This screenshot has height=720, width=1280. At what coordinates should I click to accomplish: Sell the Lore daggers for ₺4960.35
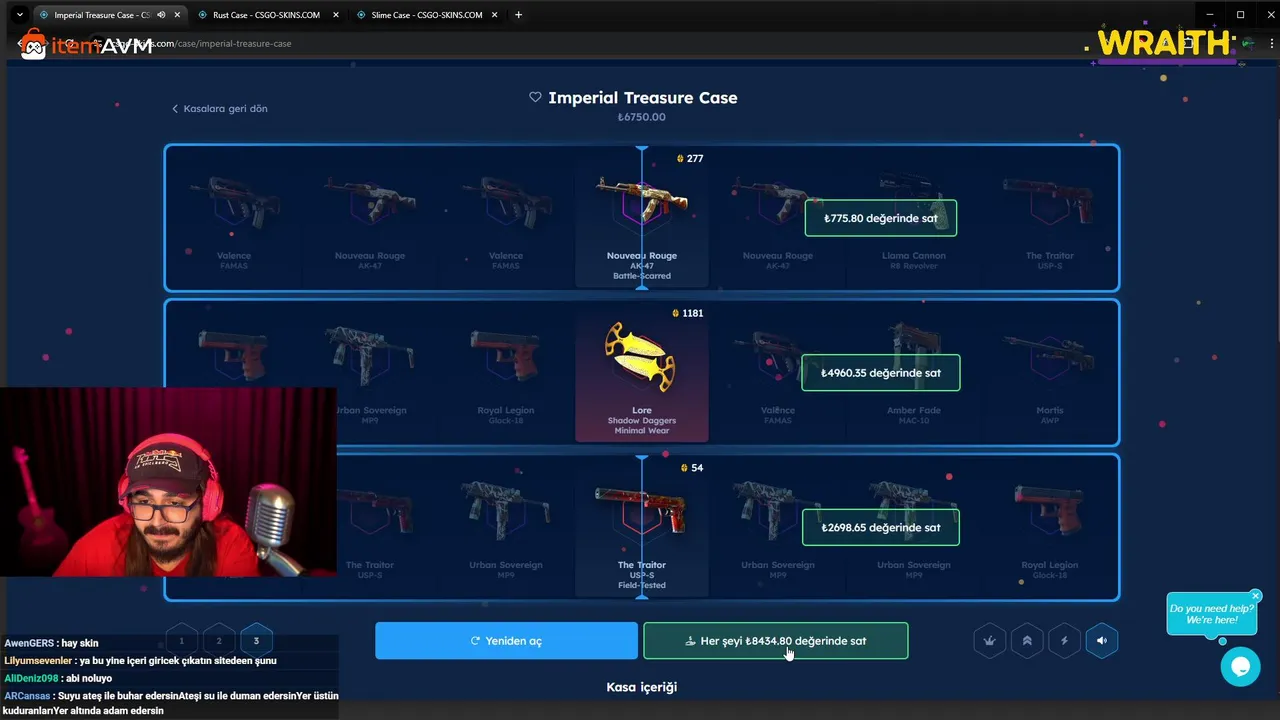(x=880, y=373)
